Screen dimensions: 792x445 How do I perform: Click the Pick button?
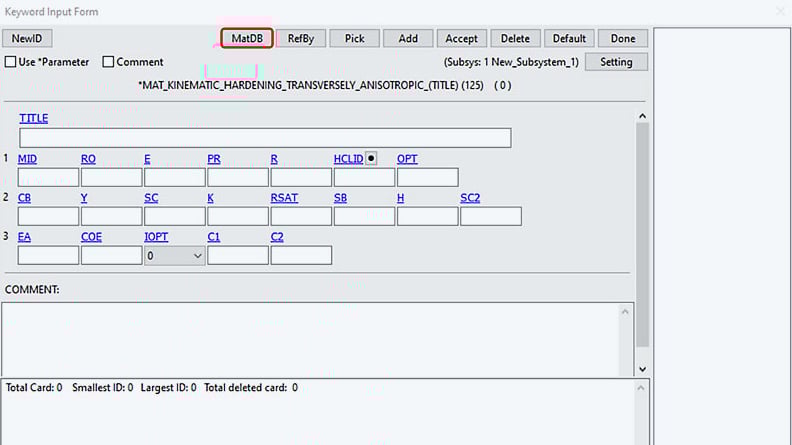[354, 38]
